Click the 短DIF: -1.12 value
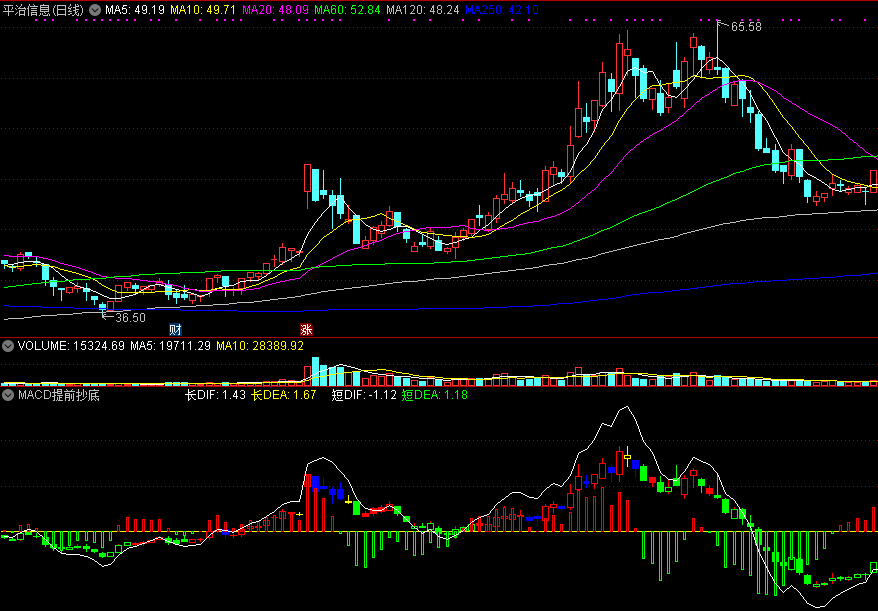This screenshot has width=878, height=611. pyautogui.click(x=364, y=395)
